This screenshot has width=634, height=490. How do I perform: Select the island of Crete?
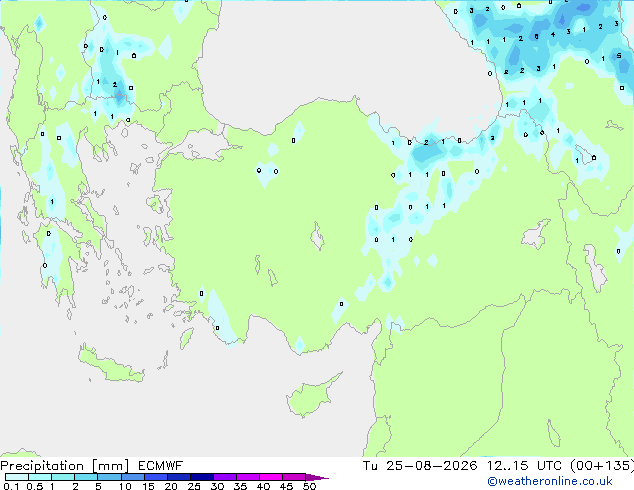[110, 365]
